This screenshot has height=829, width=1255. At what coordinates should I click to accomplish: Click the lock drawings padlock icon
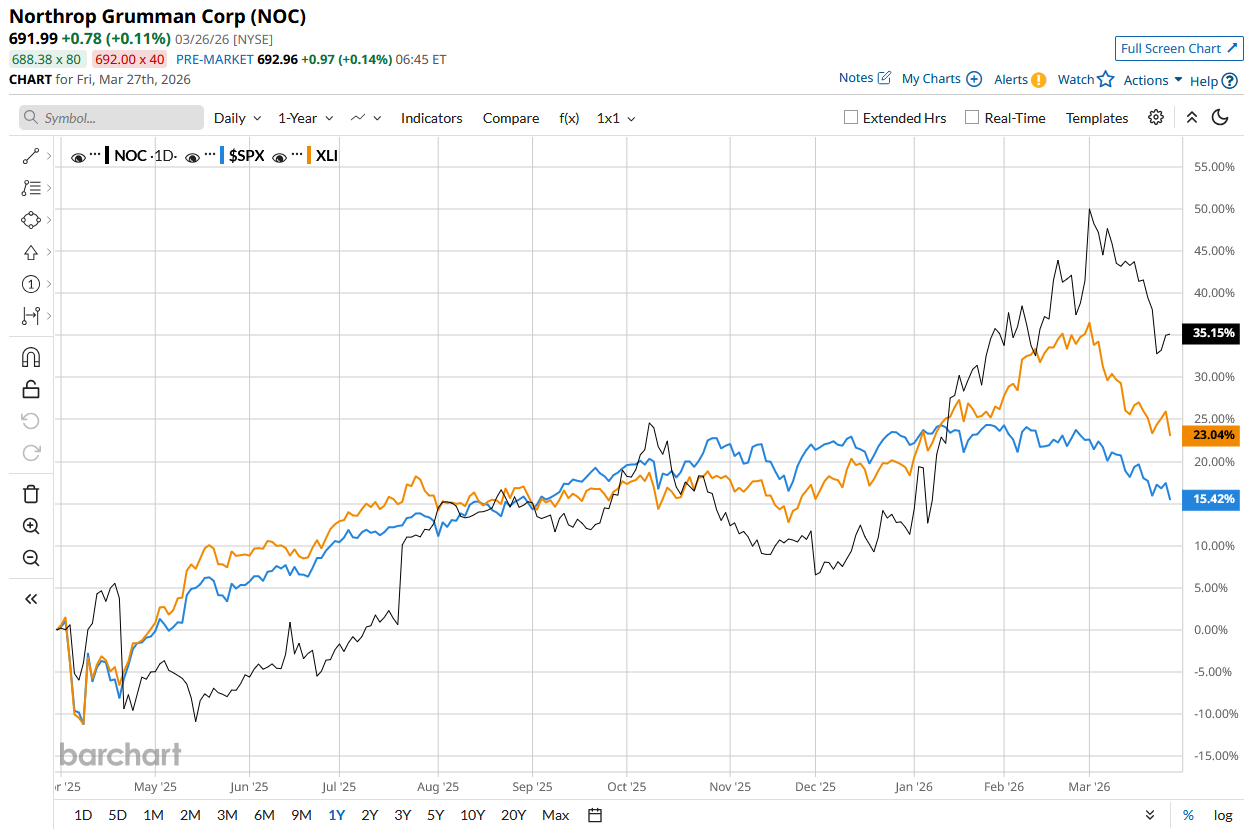pos(30,389)
